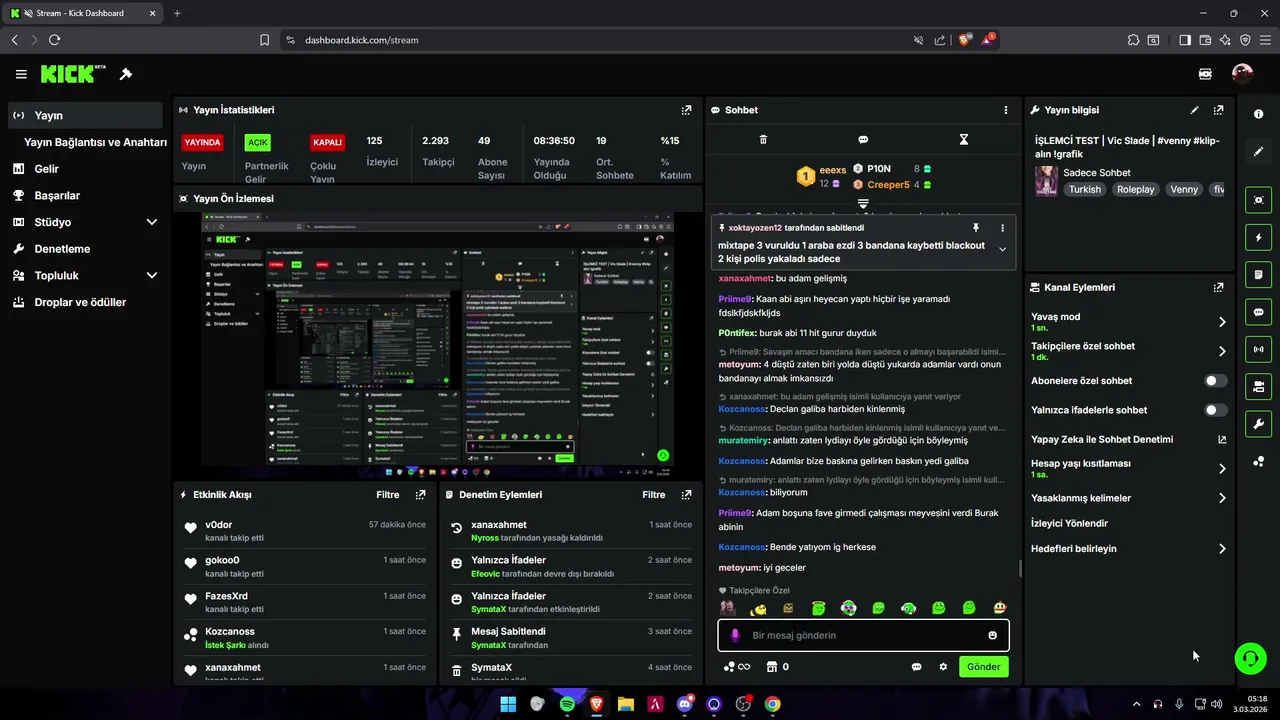Open Hedefleri belirleyin arrow

tap(1222, 549)
